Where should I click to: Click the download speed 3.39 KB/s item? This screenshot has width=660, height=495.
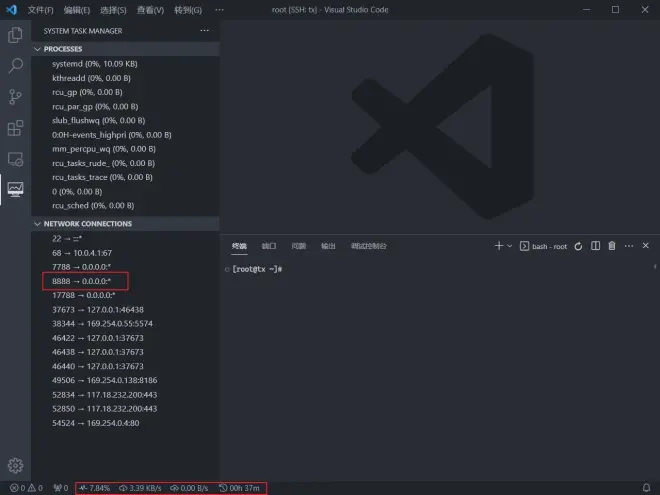[x=140, y=488]
